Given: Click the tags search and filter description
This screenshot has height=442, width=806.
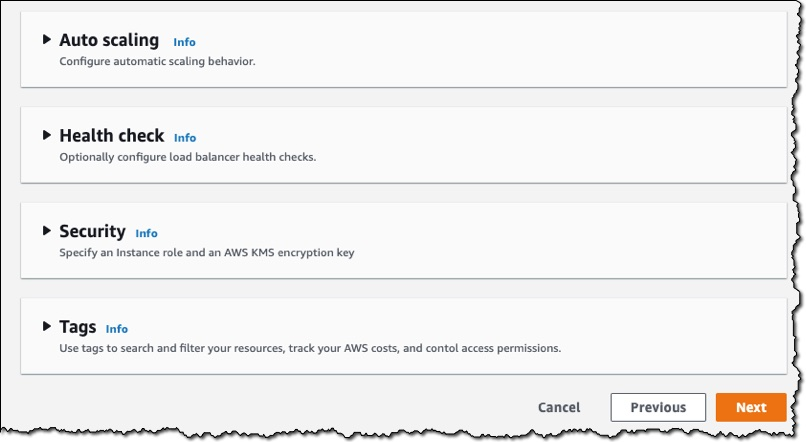Looking at the screenshot, I should point(309,349).
